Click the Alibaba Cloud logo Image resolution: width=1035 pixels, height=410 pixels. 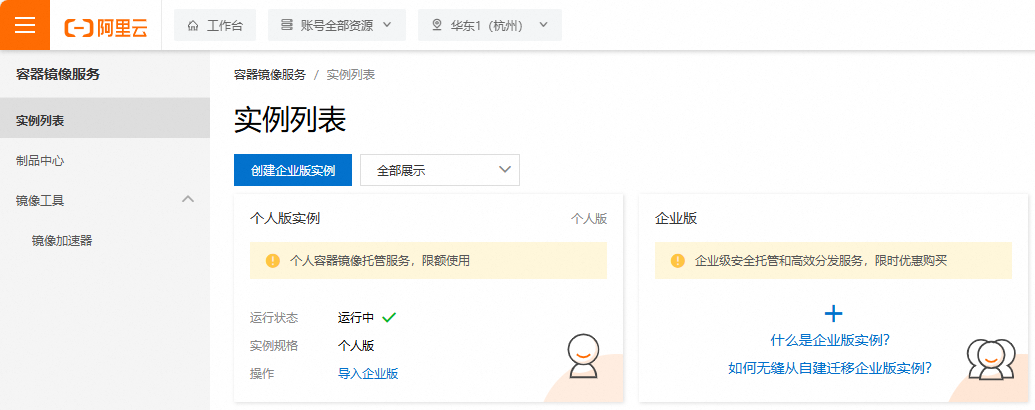pyautogui.click(x=106, y=26)
